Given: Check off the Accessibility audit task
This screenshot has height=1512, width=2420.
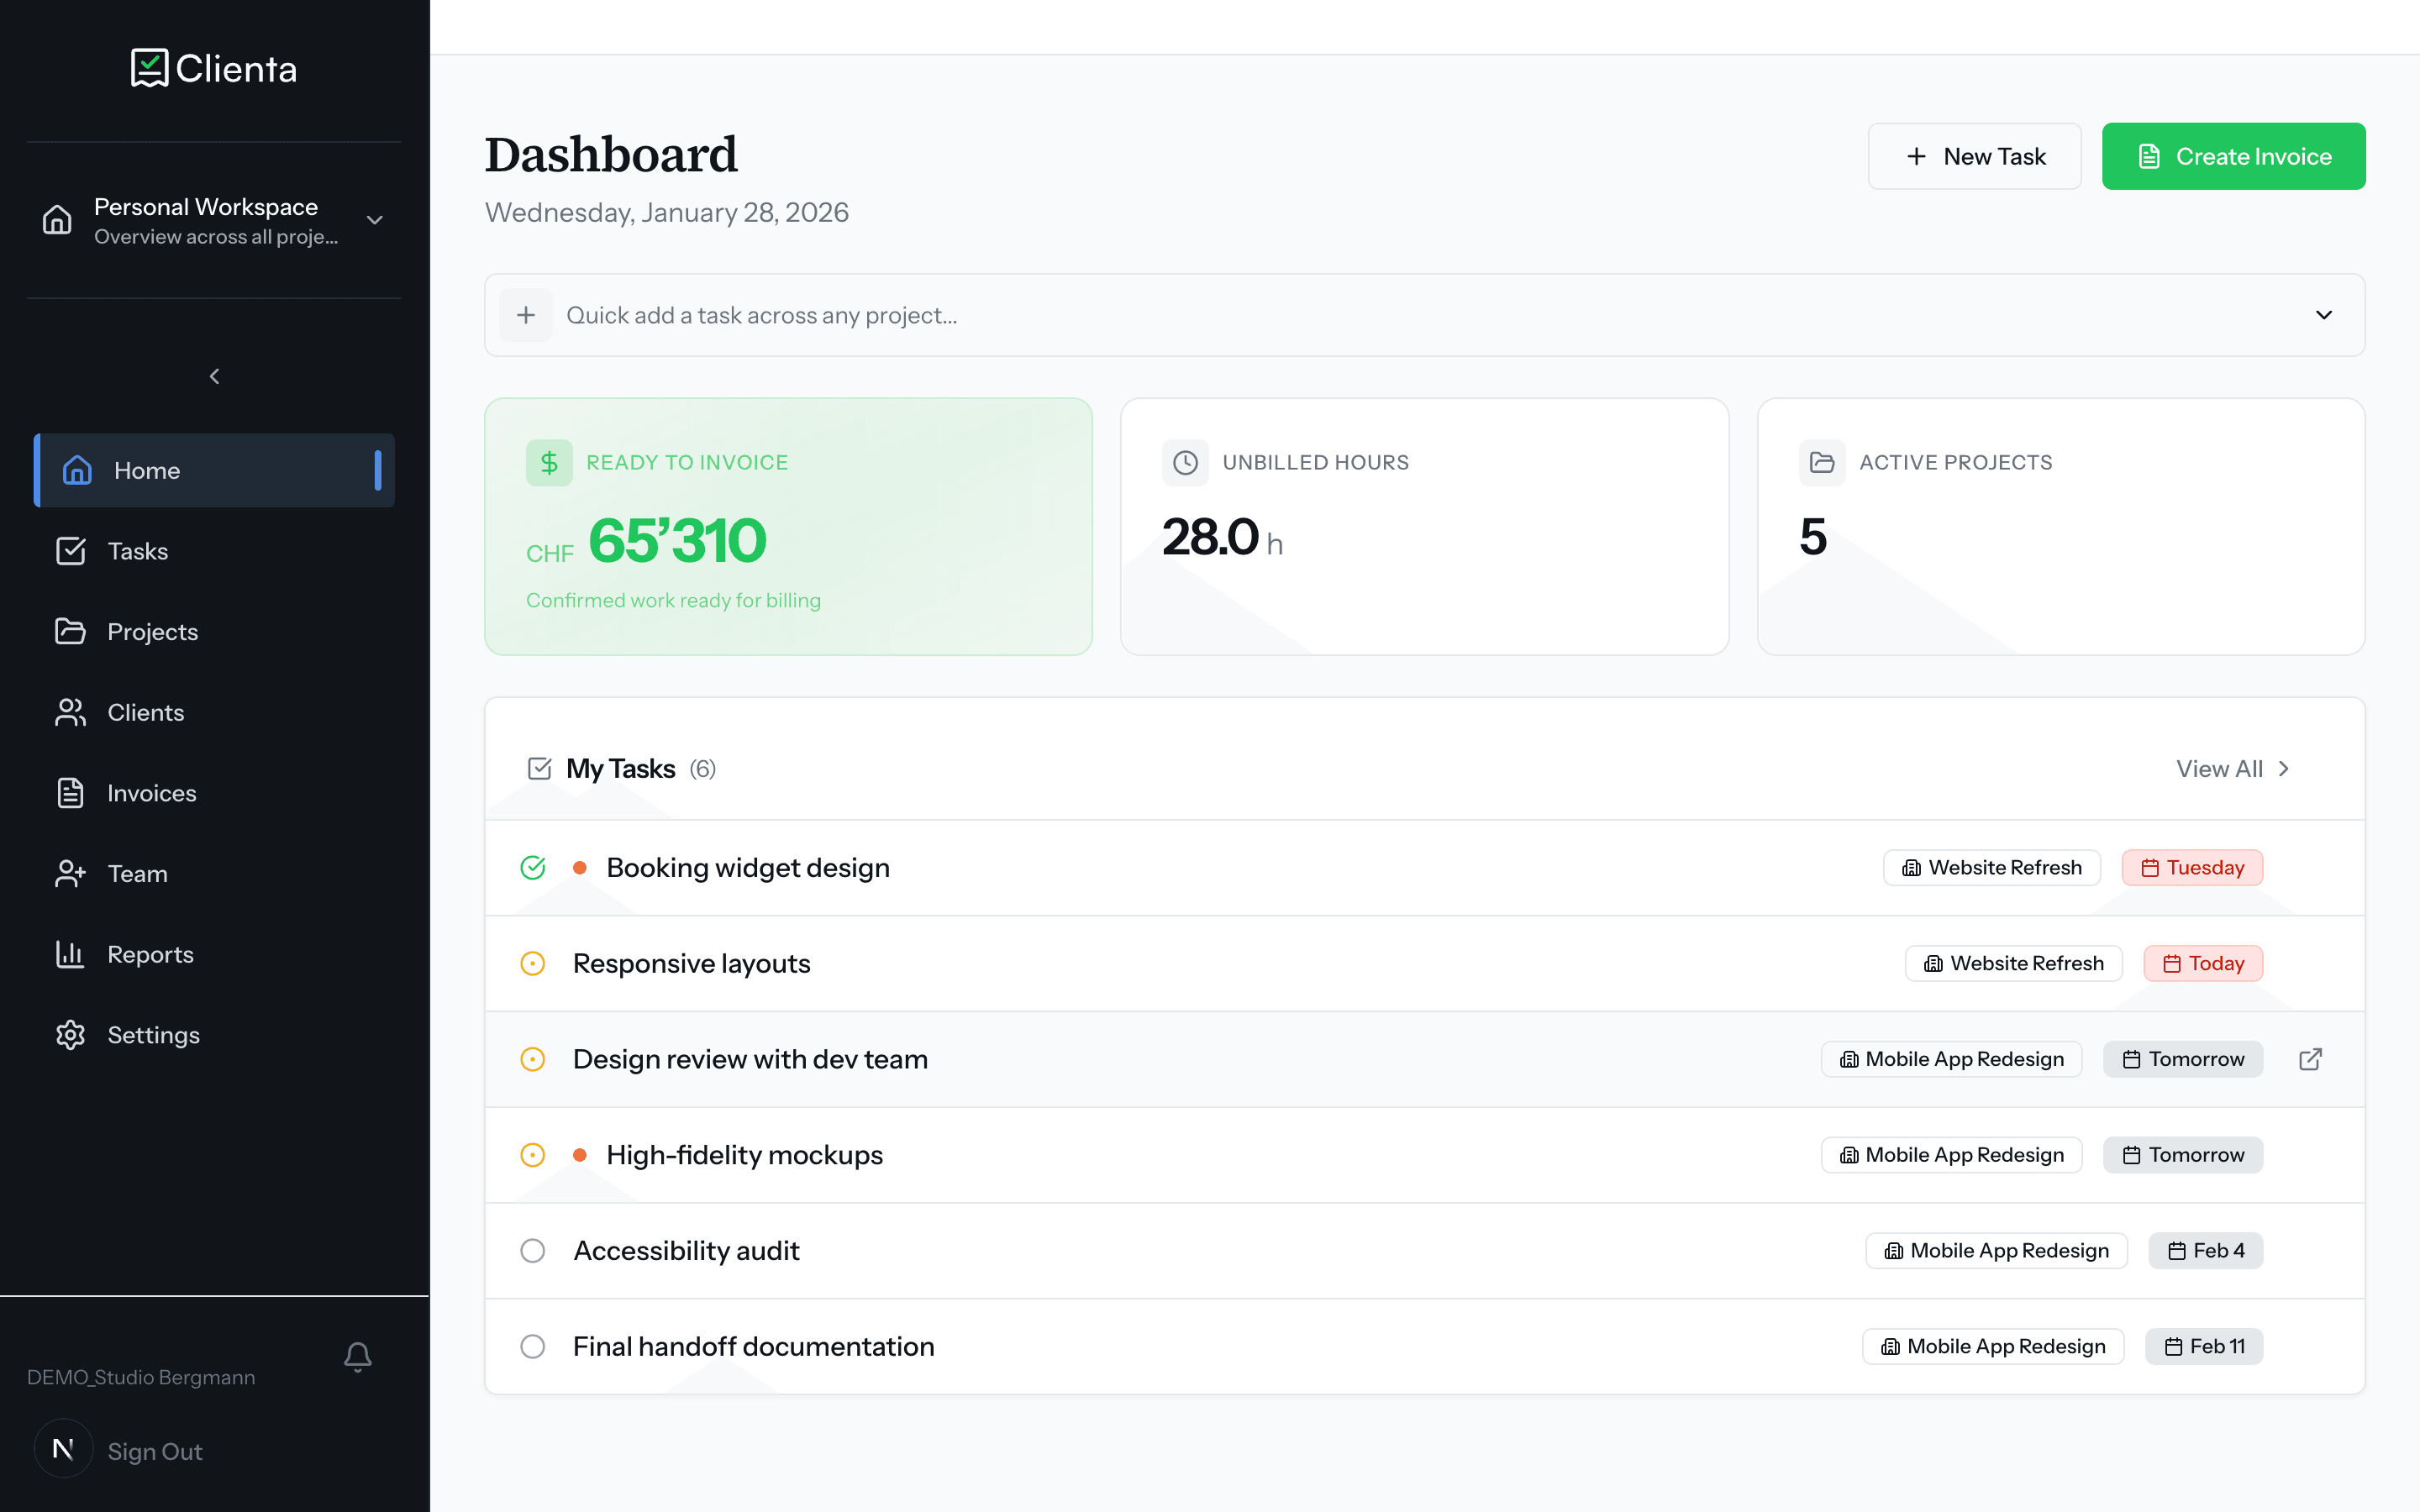Looking at the screenshot, I should tap(533, 1250).
